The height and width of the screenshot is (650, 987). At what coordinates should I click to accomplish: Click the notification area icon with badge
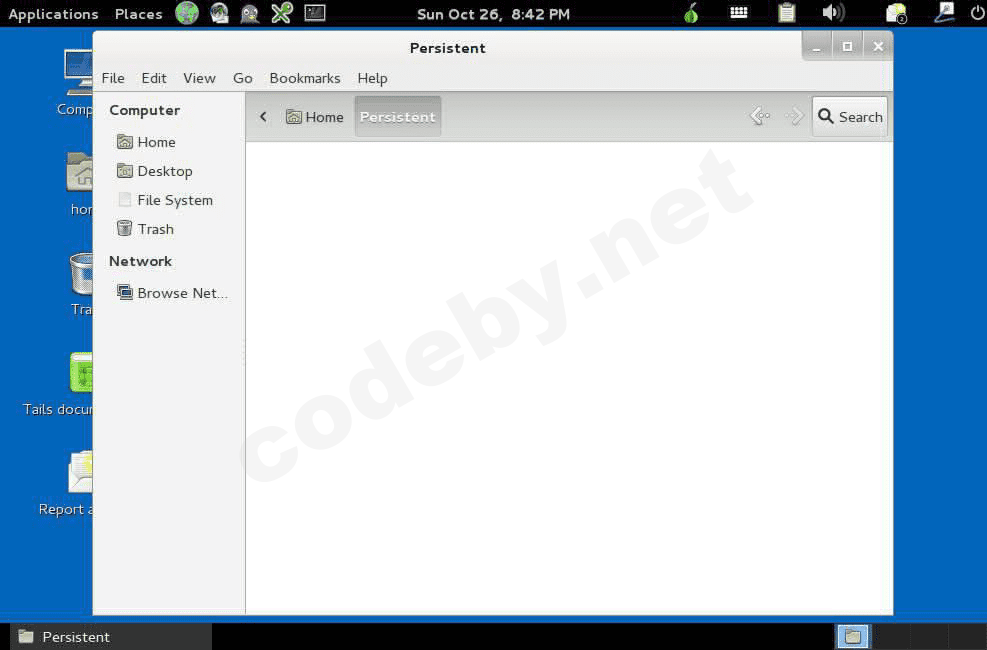[x=896, y=13]
